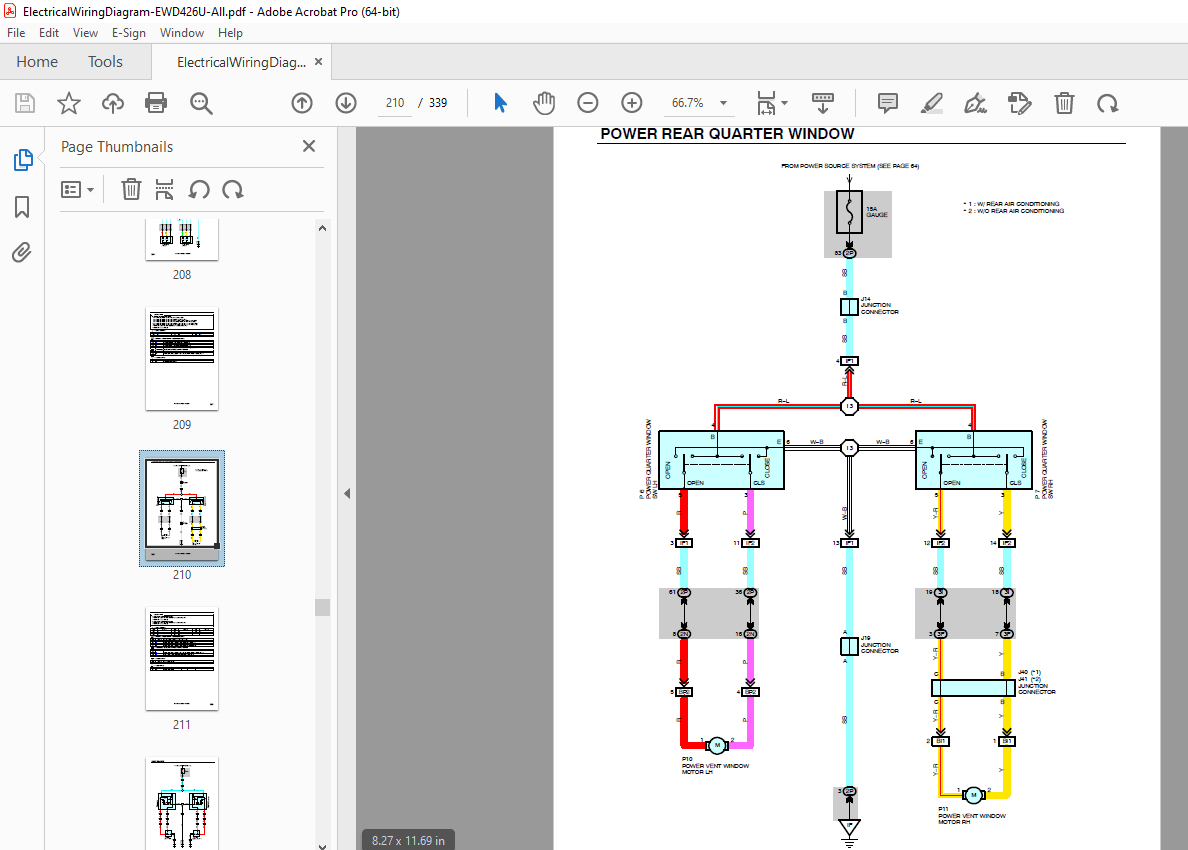
Task: Click the insert pages thumbnail panel icon
Action: 164,189
